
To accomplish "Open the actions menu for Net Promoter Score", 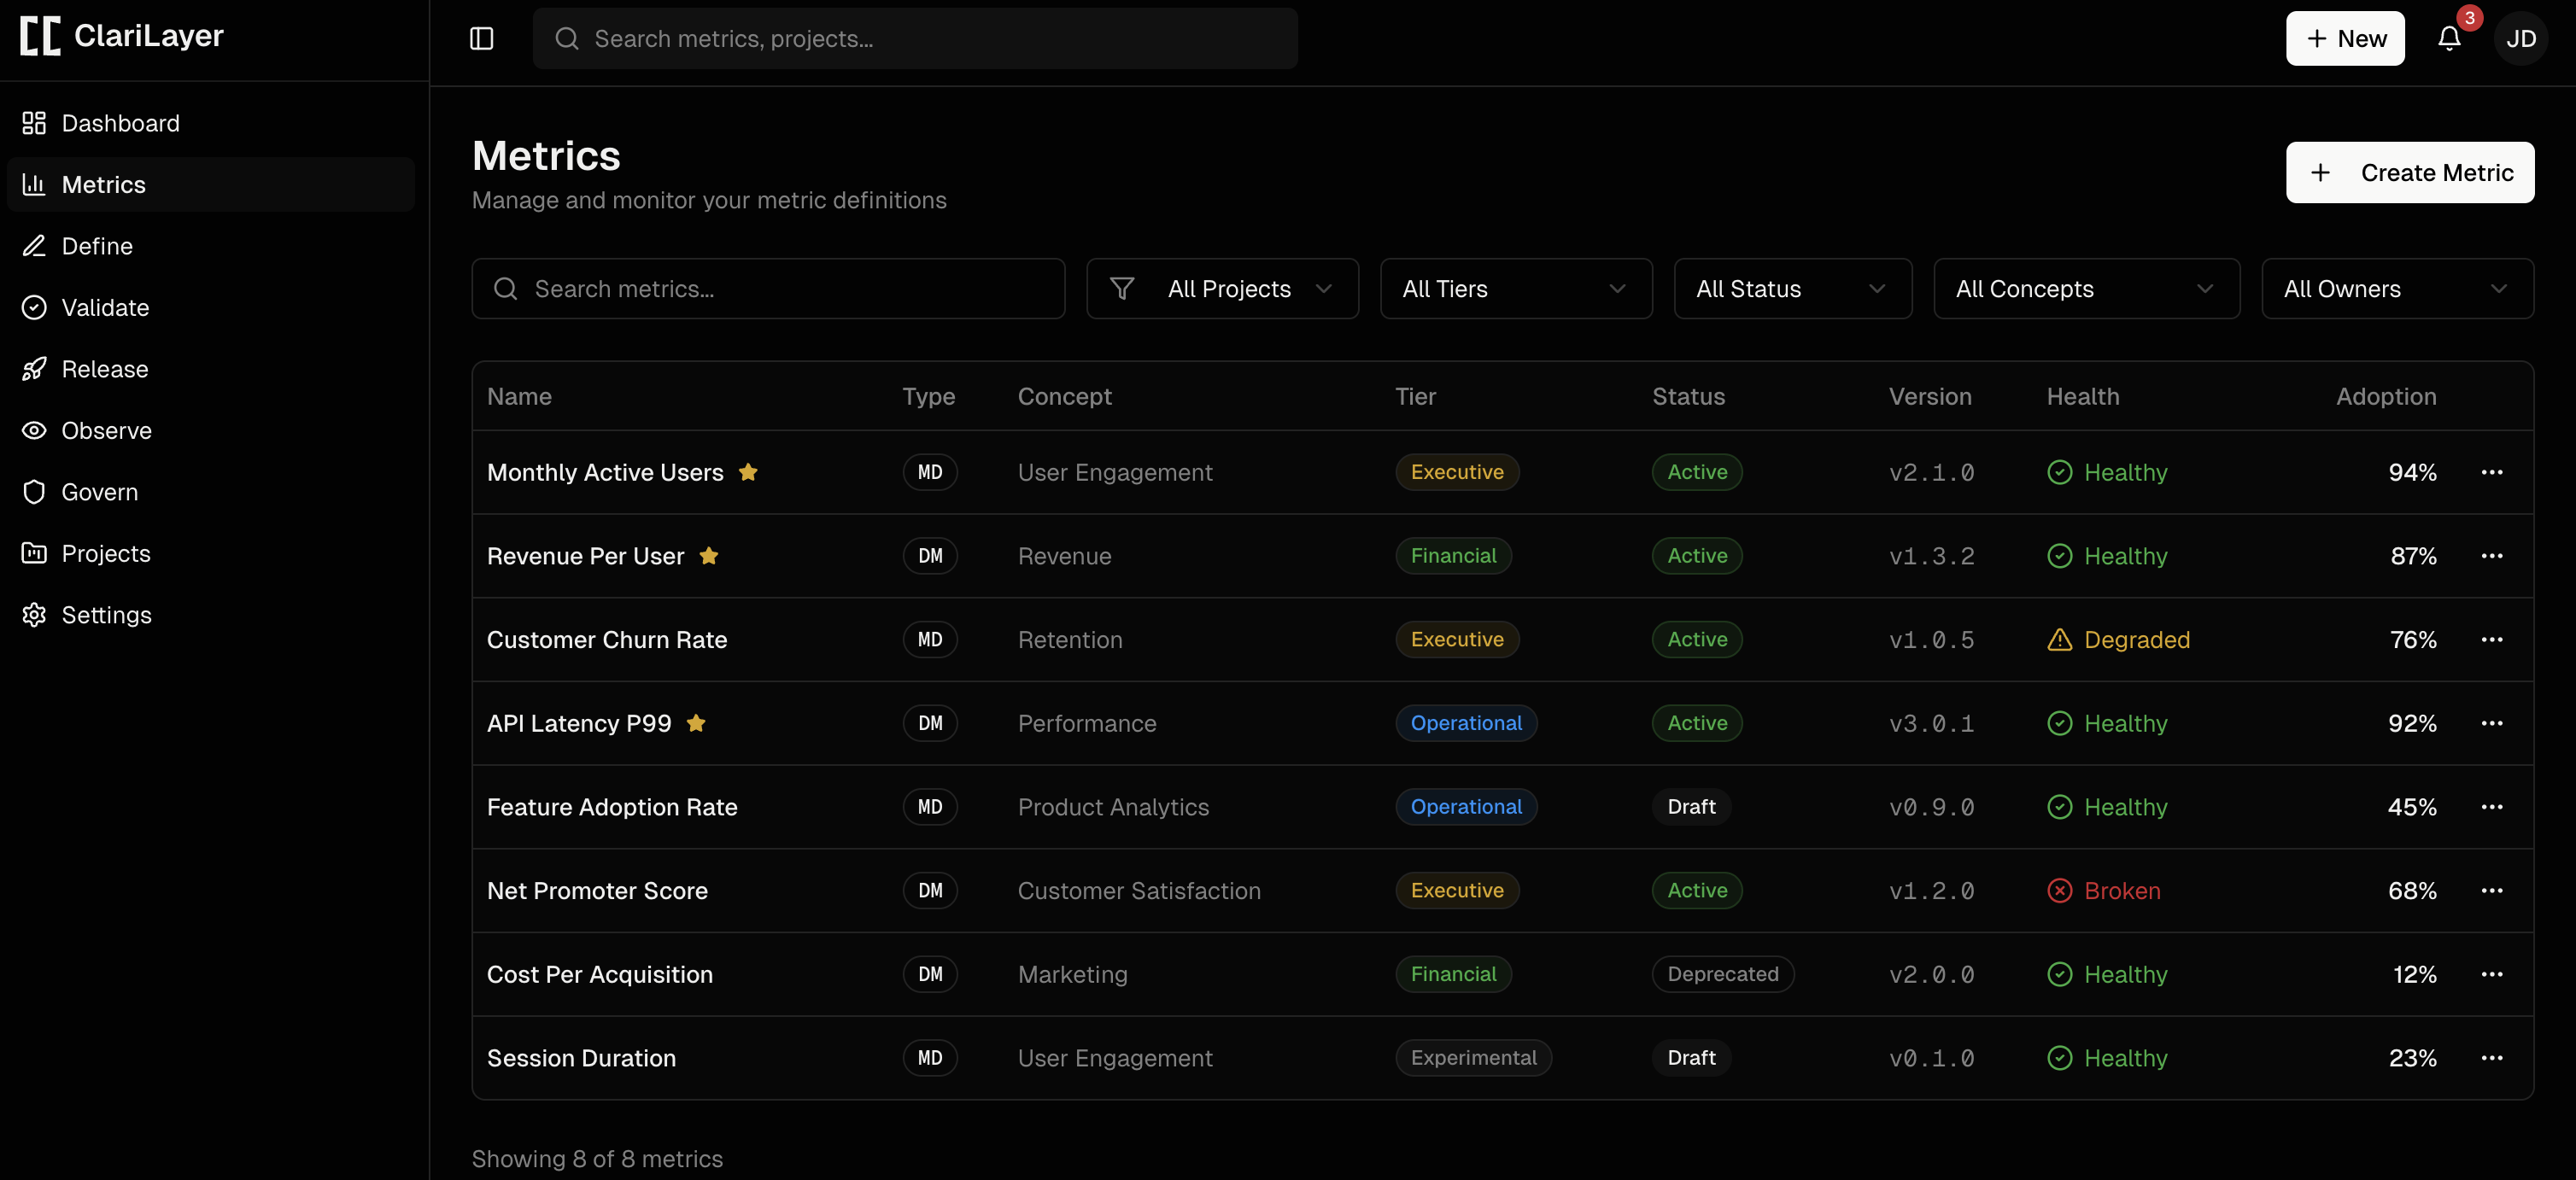I will (x=2493, y=890).
